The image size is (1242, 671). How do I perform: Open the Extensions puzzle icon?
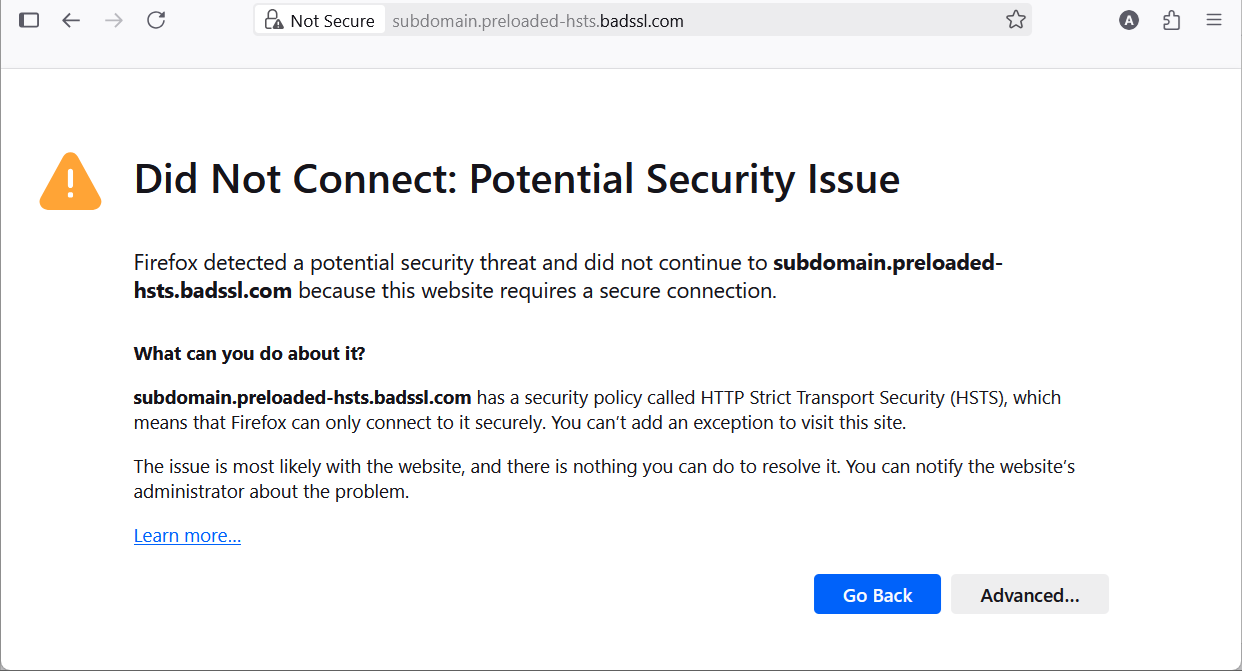(x=1172, y=20)
